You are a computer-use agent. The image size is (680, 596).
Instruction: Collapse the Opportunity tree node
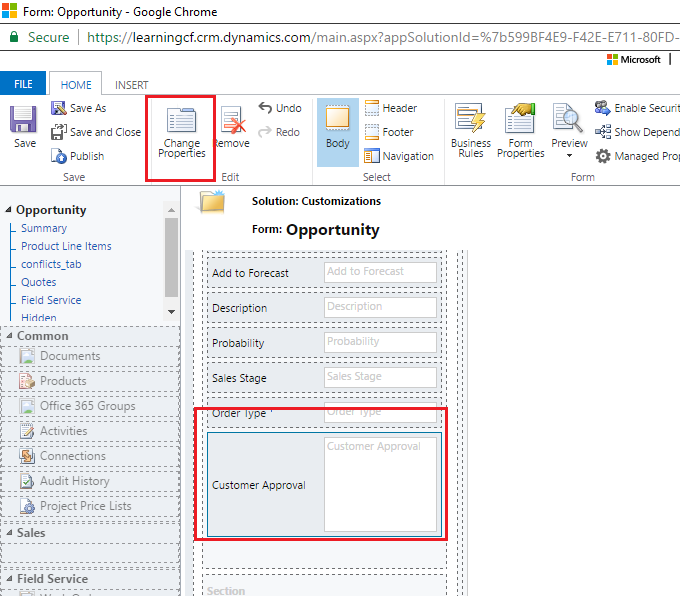point(8,210)
